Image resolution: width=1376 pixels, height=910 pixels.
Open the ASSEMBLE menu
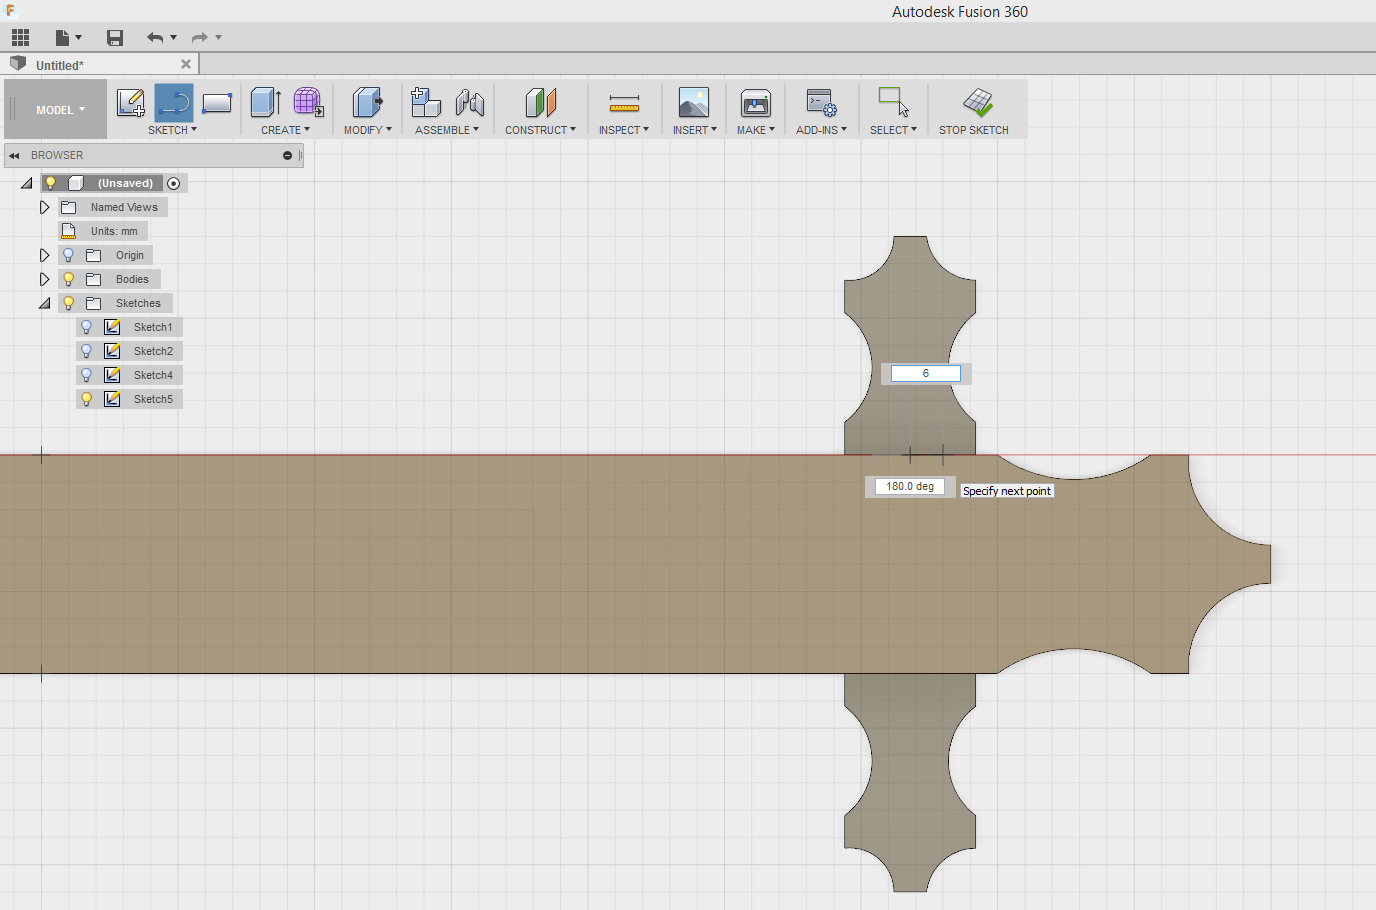pos(447,130)
